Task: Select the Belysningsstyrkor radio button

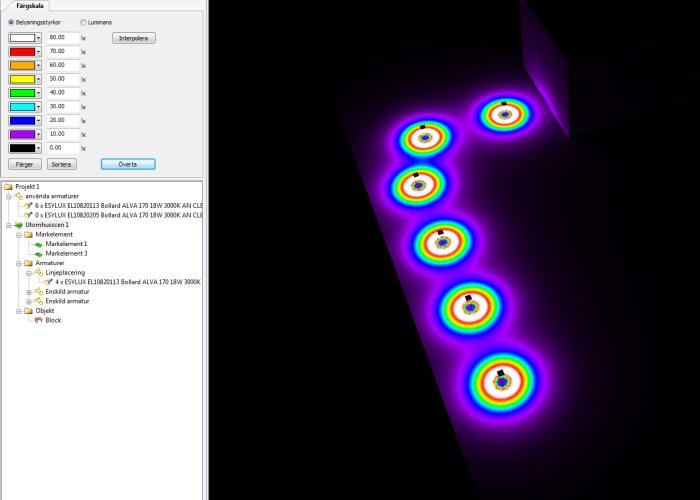Action: coord(11,22)
